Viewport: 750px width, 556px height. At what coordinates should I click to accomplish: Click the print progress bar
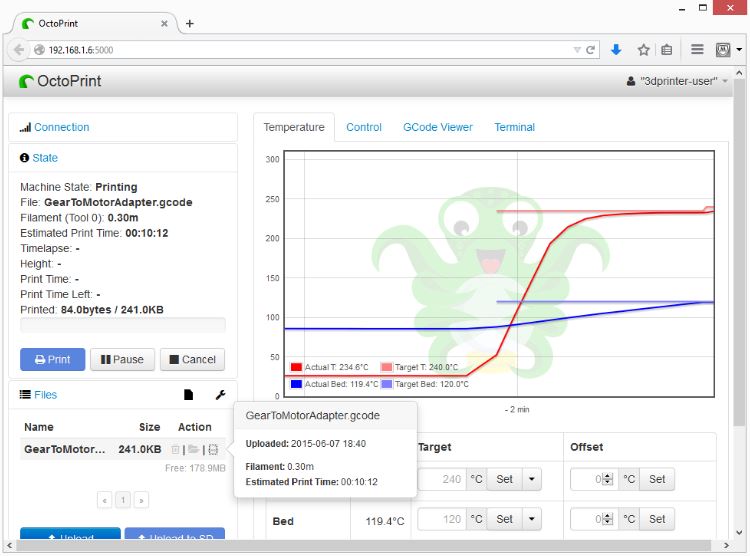(123, 325)
